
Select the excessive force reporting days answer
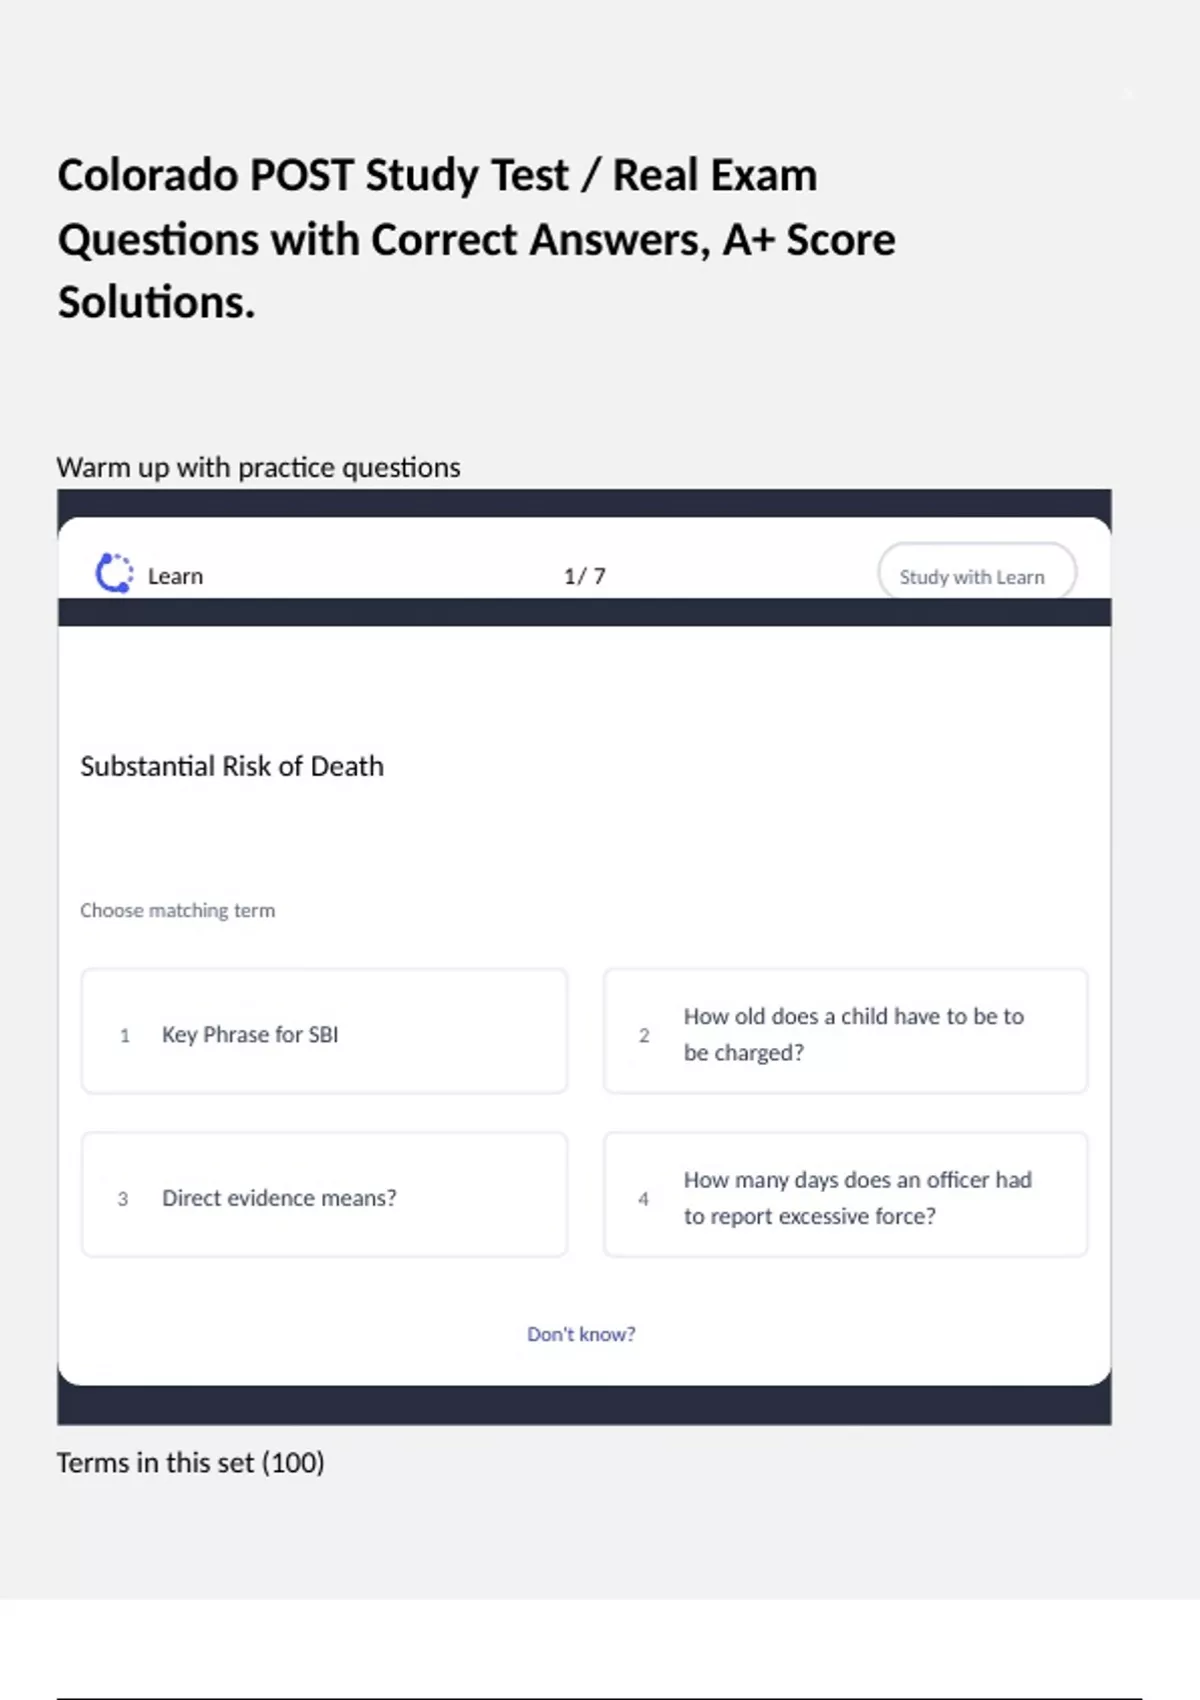[846, 1194]
